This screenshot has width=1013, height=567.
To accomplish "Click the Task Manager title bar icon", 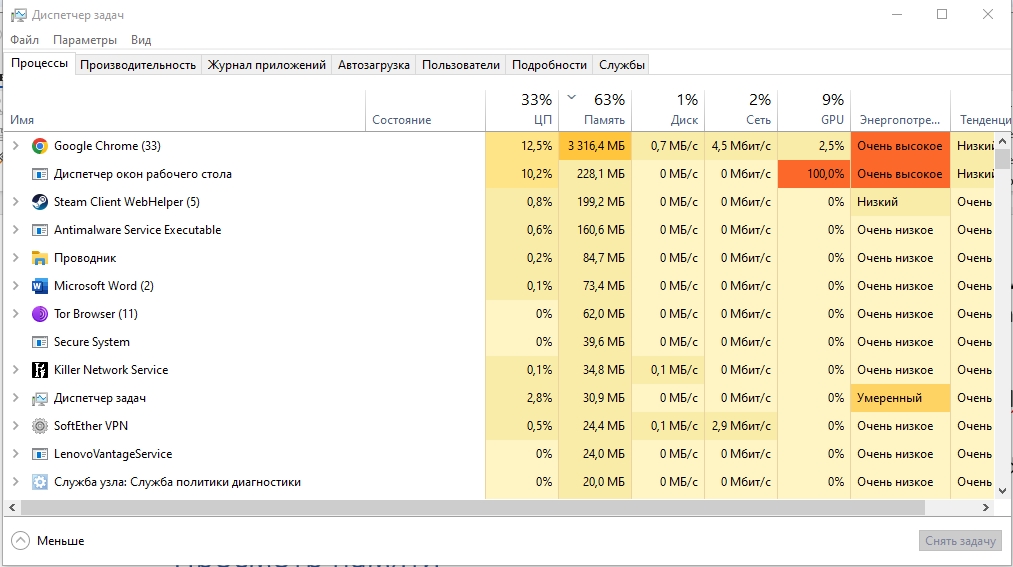I will (19, 15).
